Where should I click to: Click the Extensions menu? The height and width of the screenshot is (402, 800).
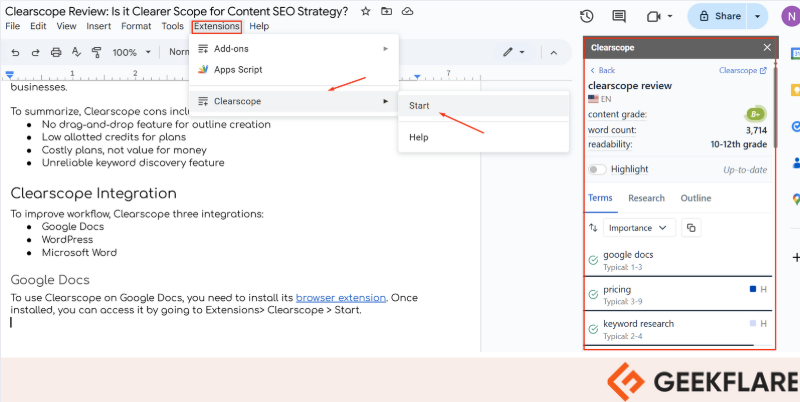(217, 26)
